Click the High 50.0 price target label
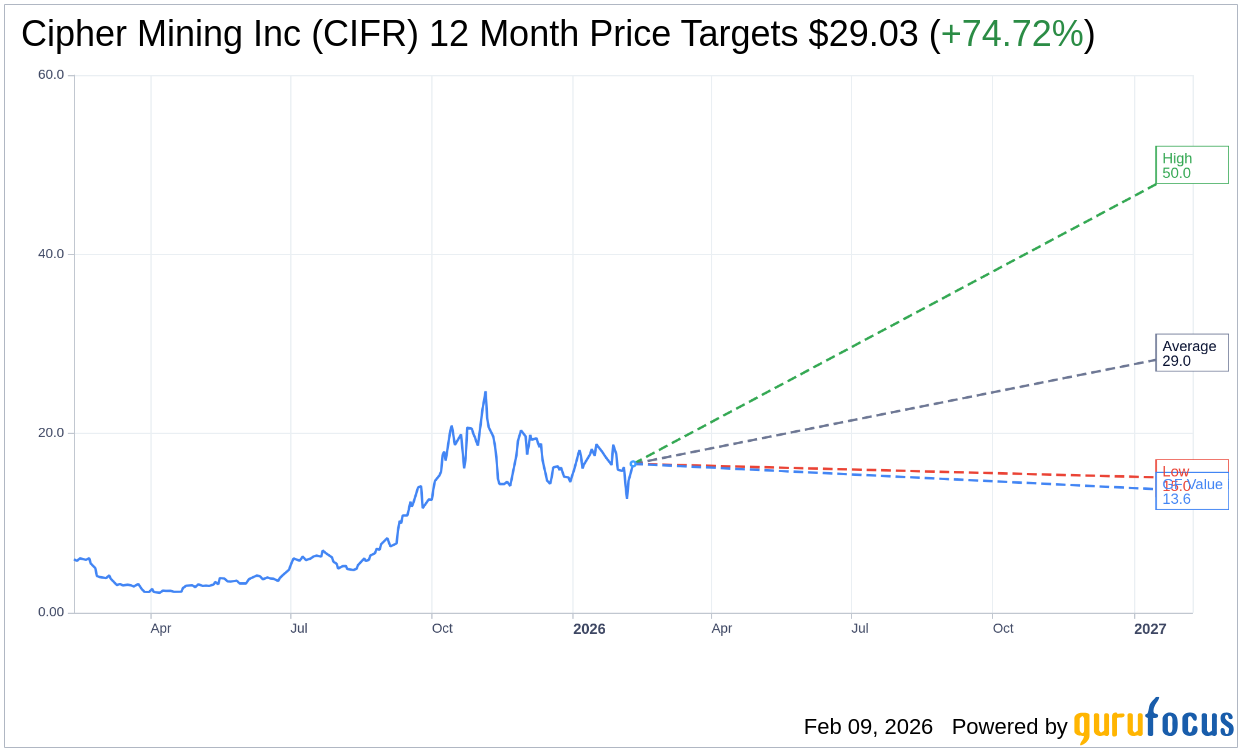The height and width of the screenshot is (752, 1242). coord(1191,165)
